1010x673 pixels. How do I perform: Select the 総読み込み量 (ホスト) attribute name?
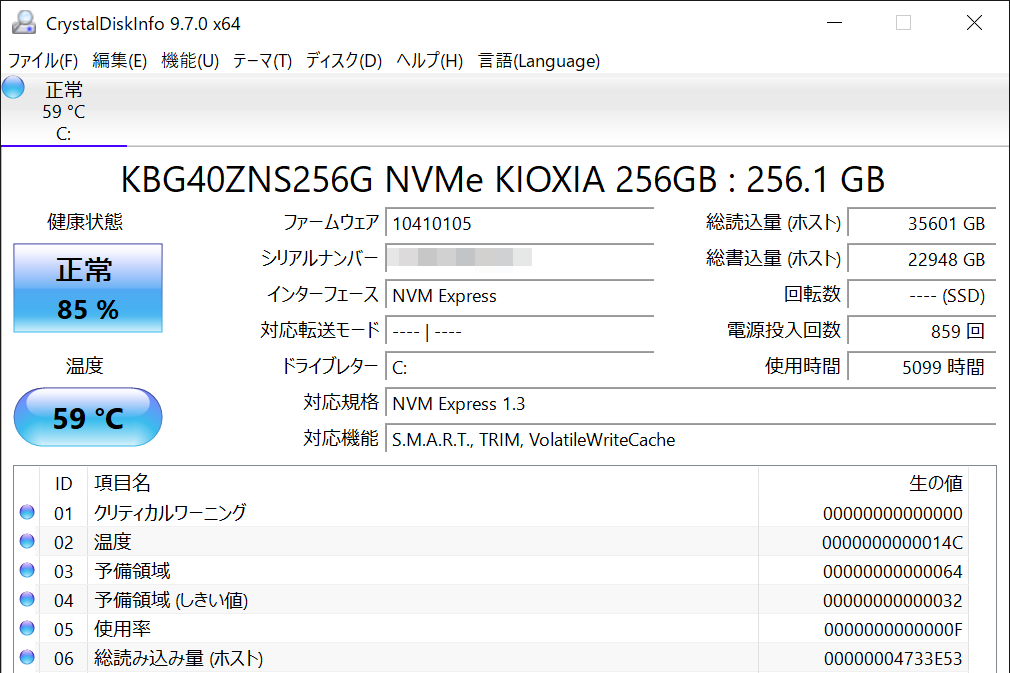click(178, 658)
